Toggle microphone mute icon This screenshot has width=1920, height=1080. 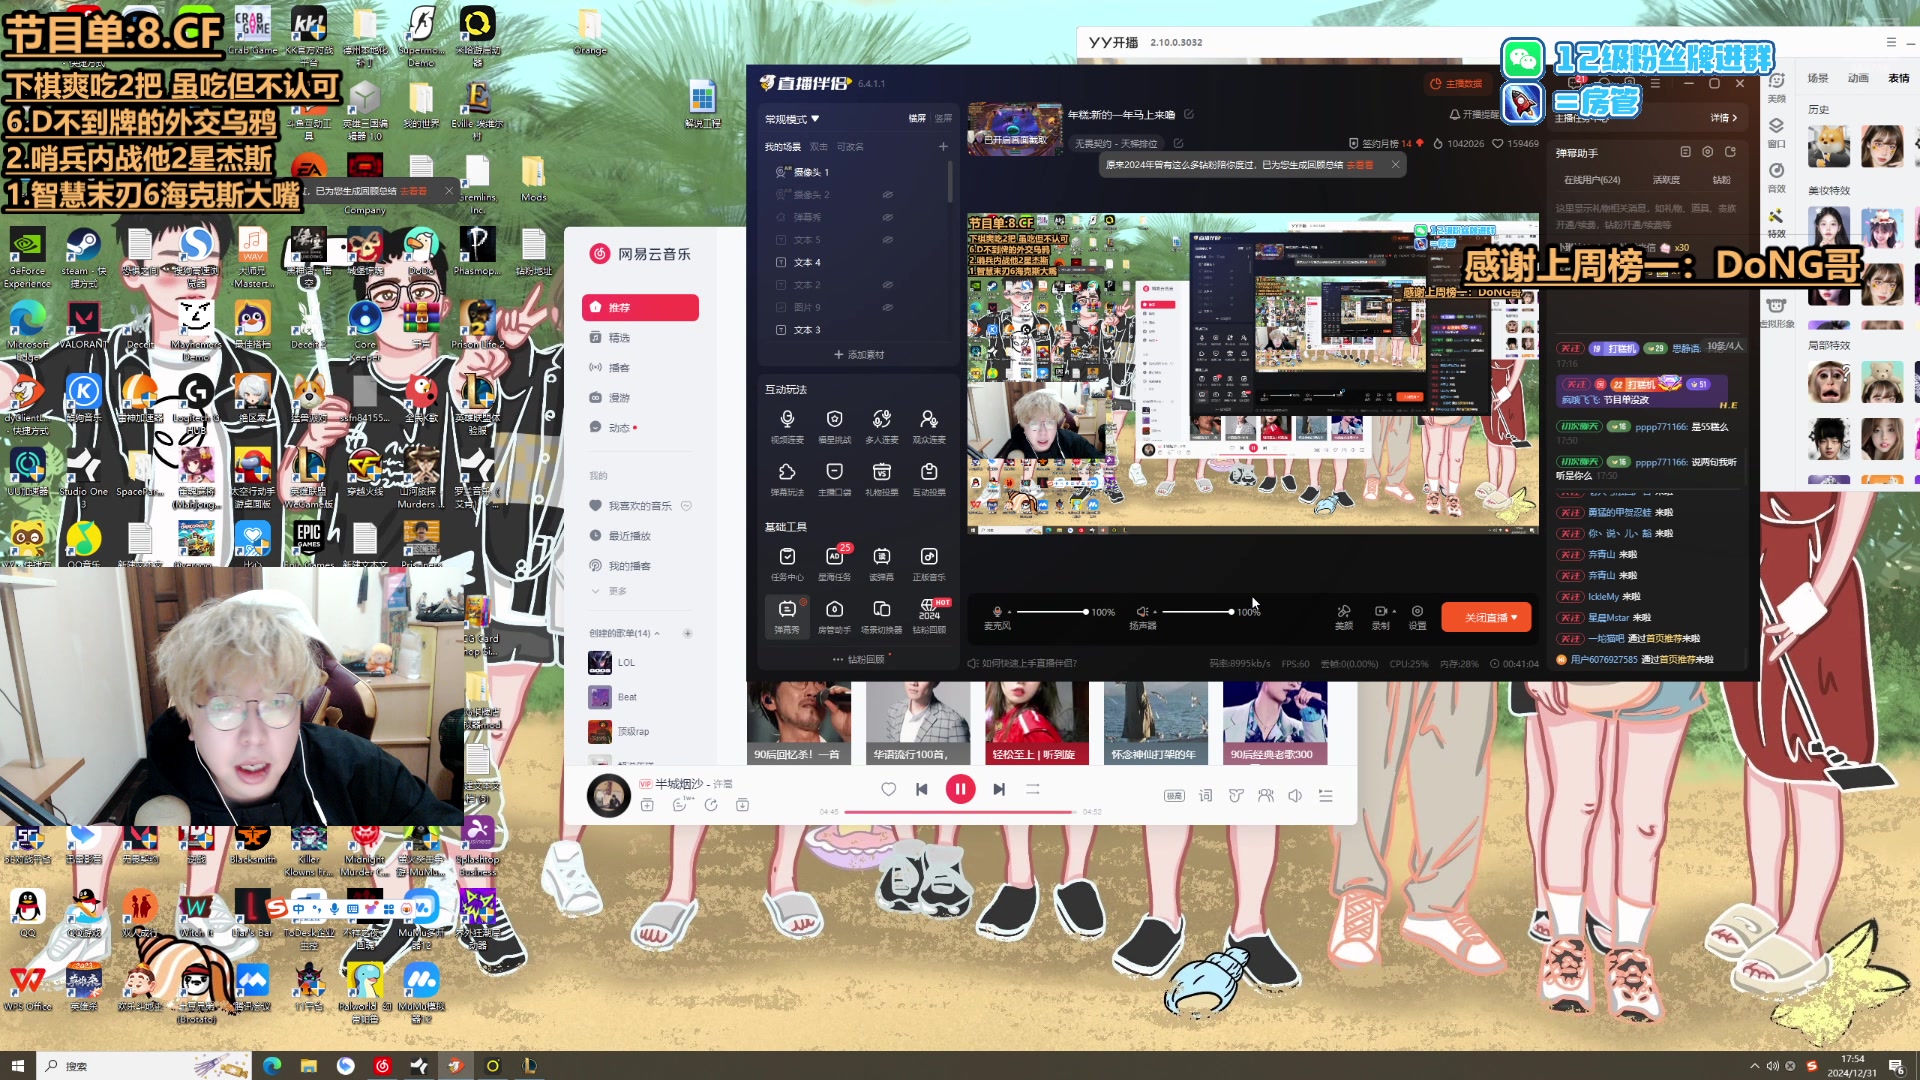996,611
